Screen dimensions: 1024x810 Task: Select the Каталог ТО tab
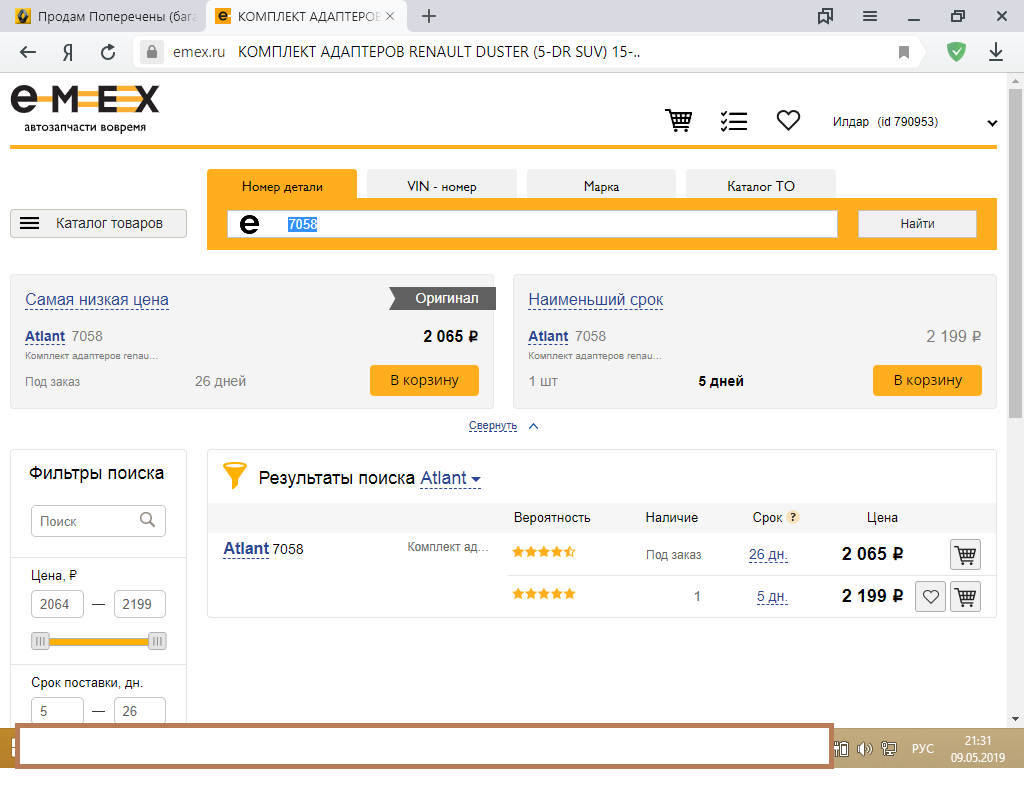tap(761, 186)
